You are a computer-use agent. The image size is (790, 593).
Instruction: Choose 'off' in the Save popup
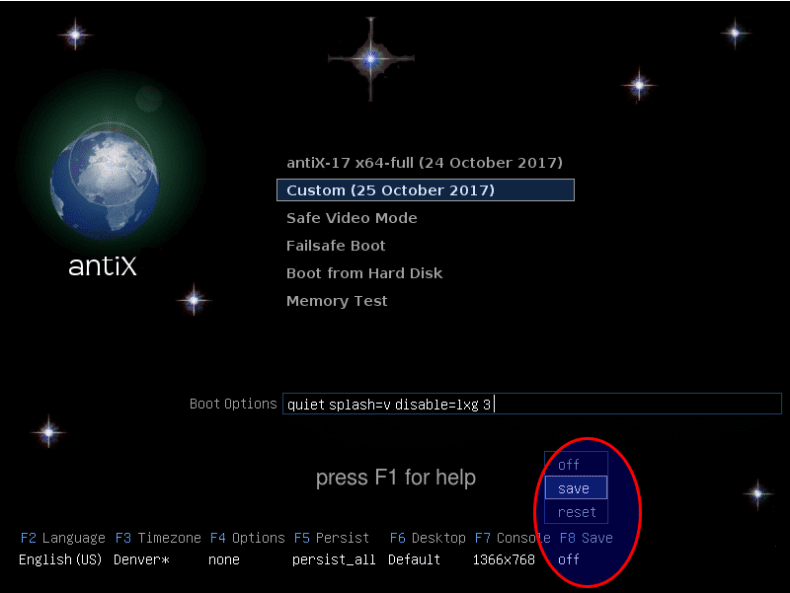click(x=576, y=465)
